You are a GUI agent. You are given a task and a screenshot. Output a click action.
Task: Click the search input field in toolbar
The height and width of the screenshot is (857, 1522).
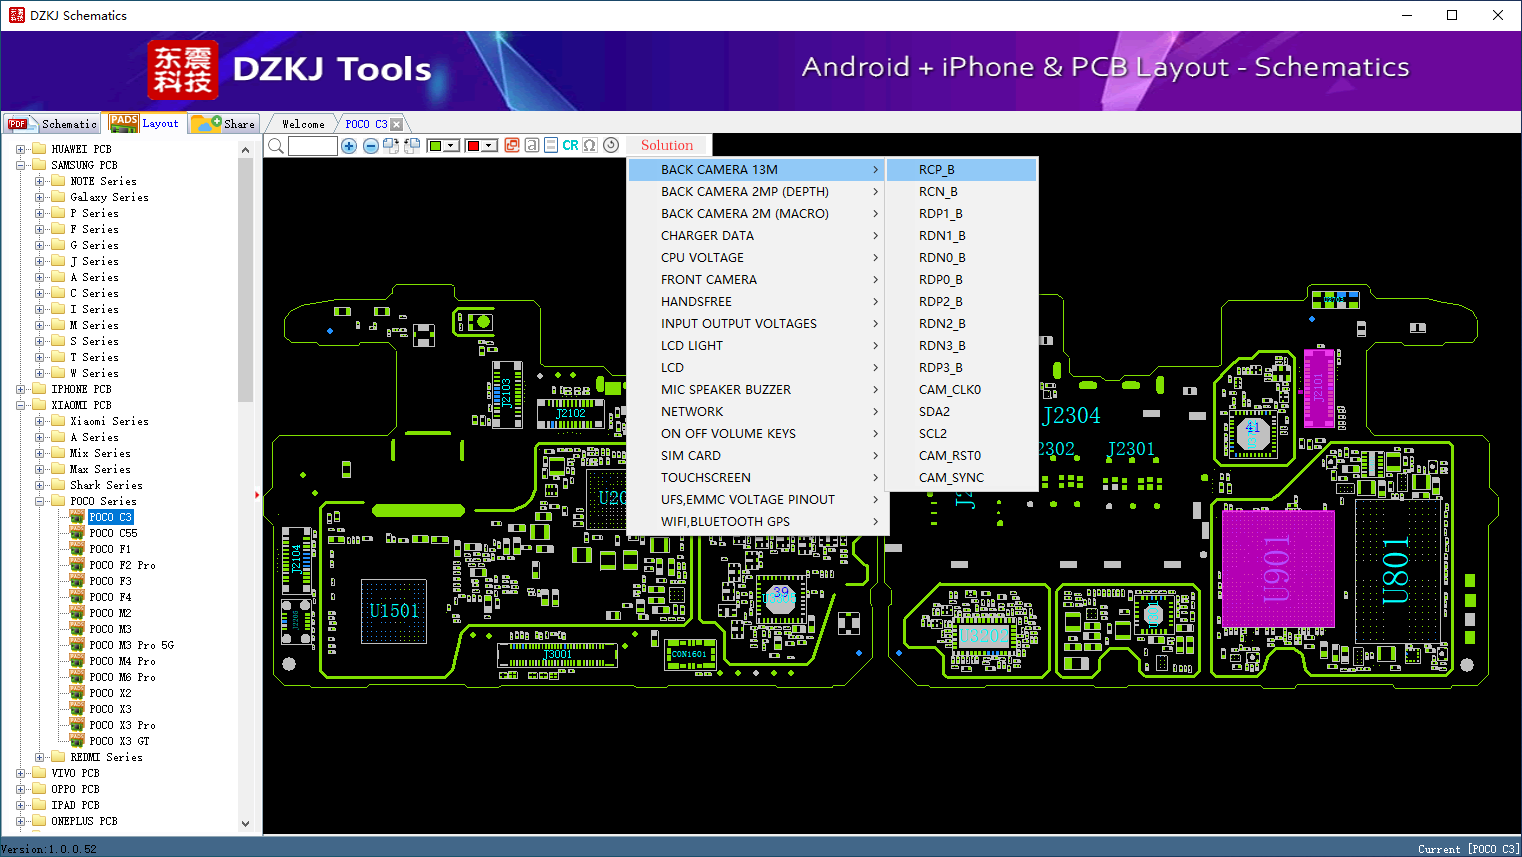coord(313,146)
